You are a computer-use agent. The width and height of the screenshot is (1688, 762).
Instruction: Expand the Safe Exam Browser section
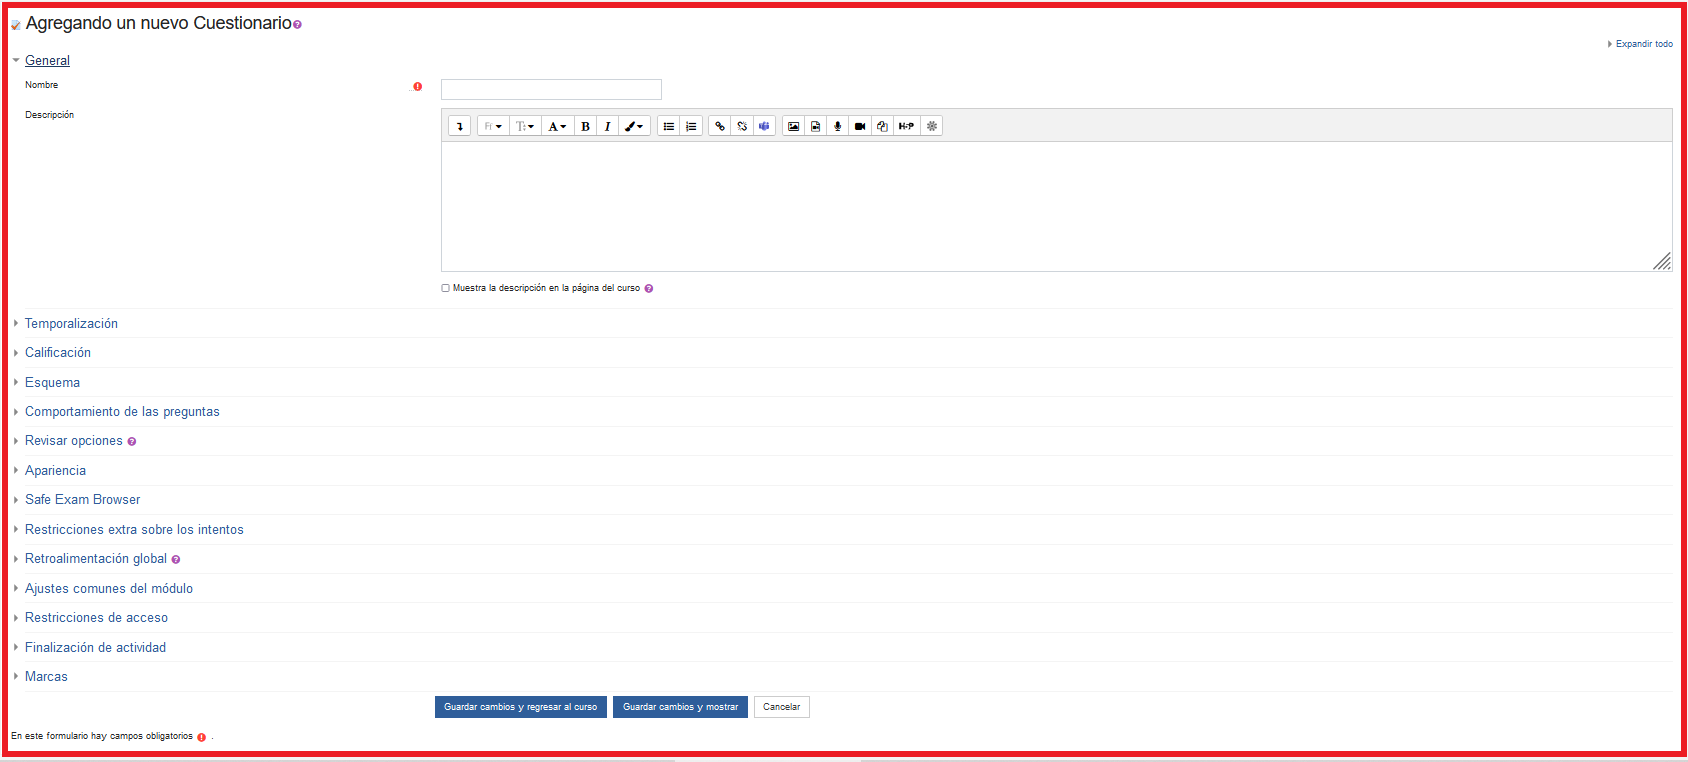(x=82, y=500)
